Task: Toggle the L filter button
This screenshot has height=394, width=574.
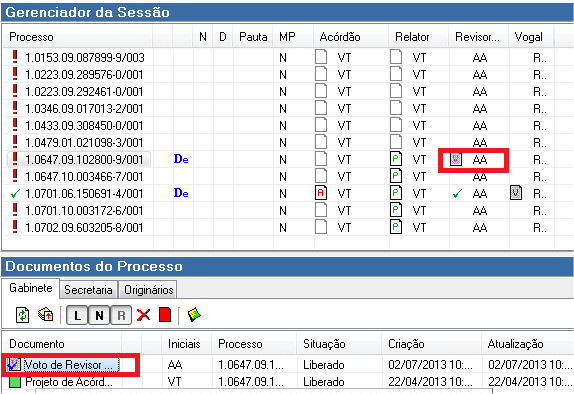Action: [77, 315]
